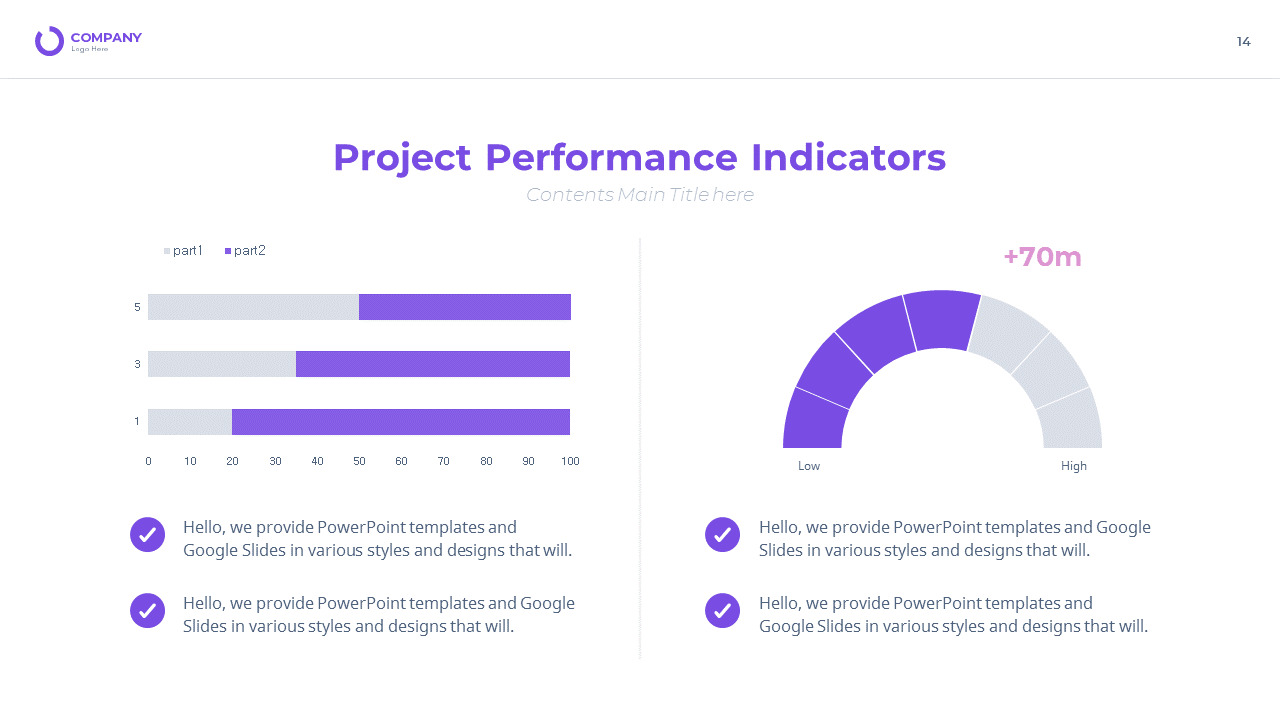The image size is (1280, 720).
Task: Click the purple segment of bar 1
Action: tap(400, 422)
